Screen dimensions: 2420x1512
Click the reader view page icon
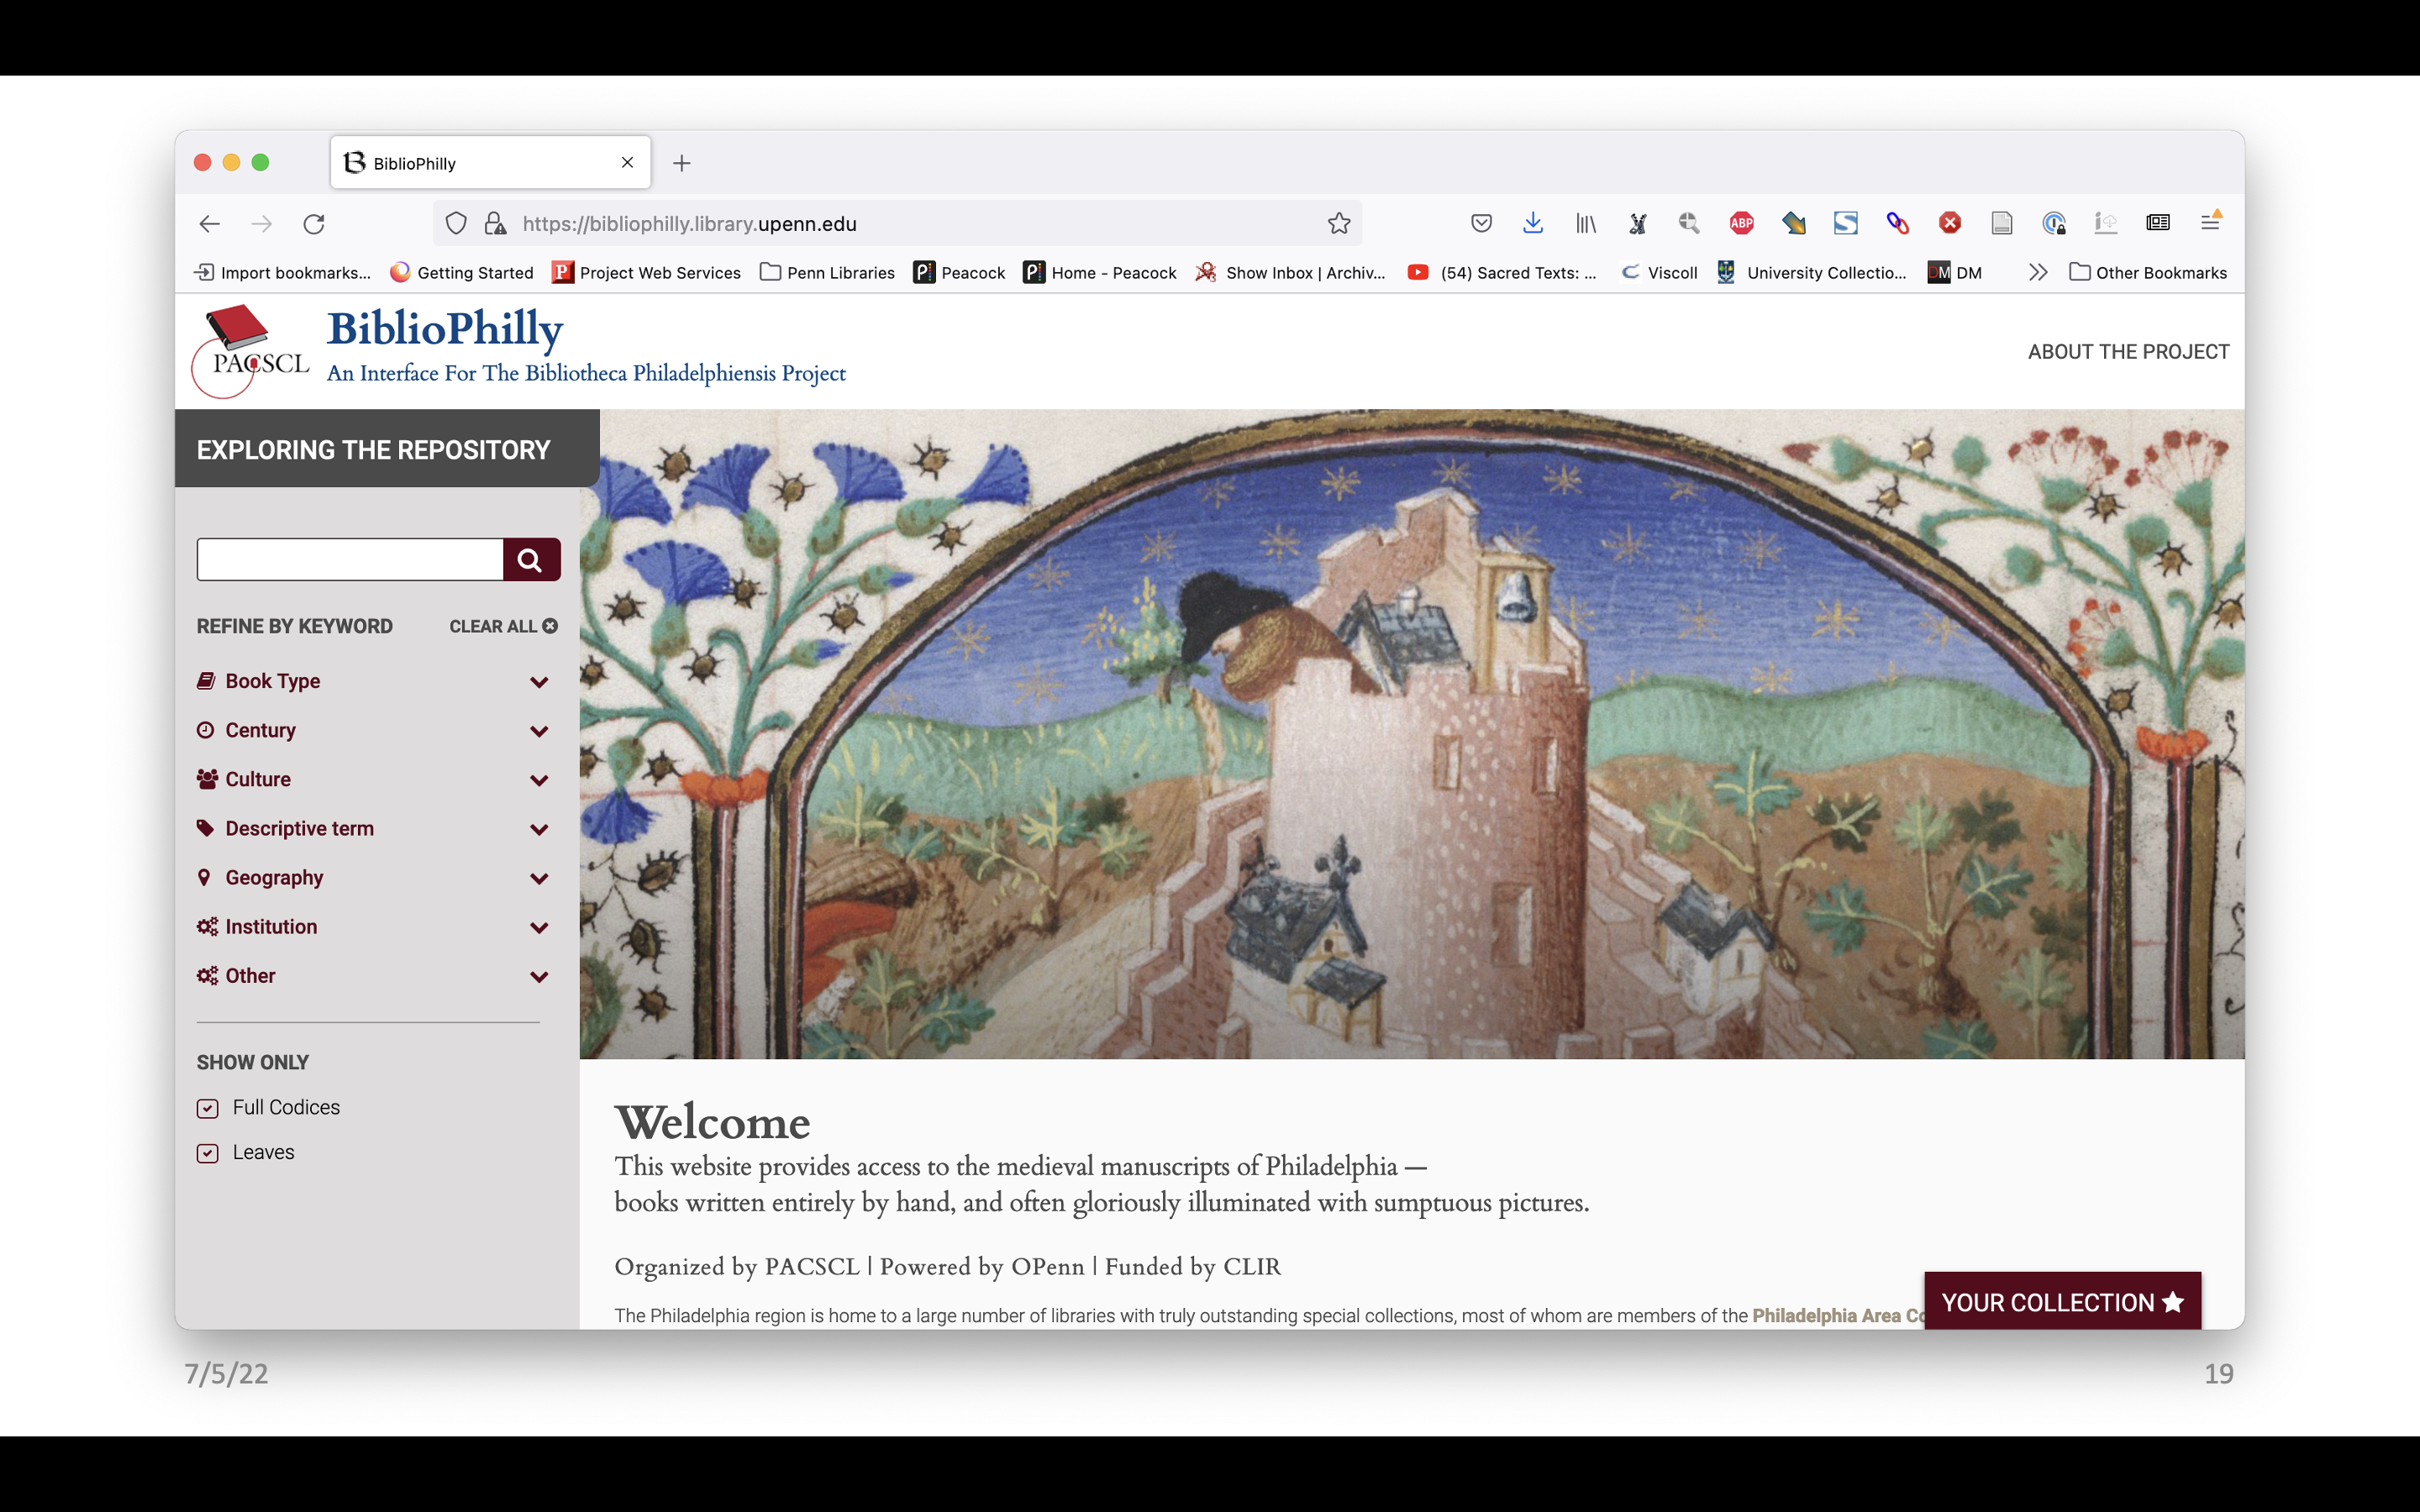pyautogui.click(x=2002, y=224)
